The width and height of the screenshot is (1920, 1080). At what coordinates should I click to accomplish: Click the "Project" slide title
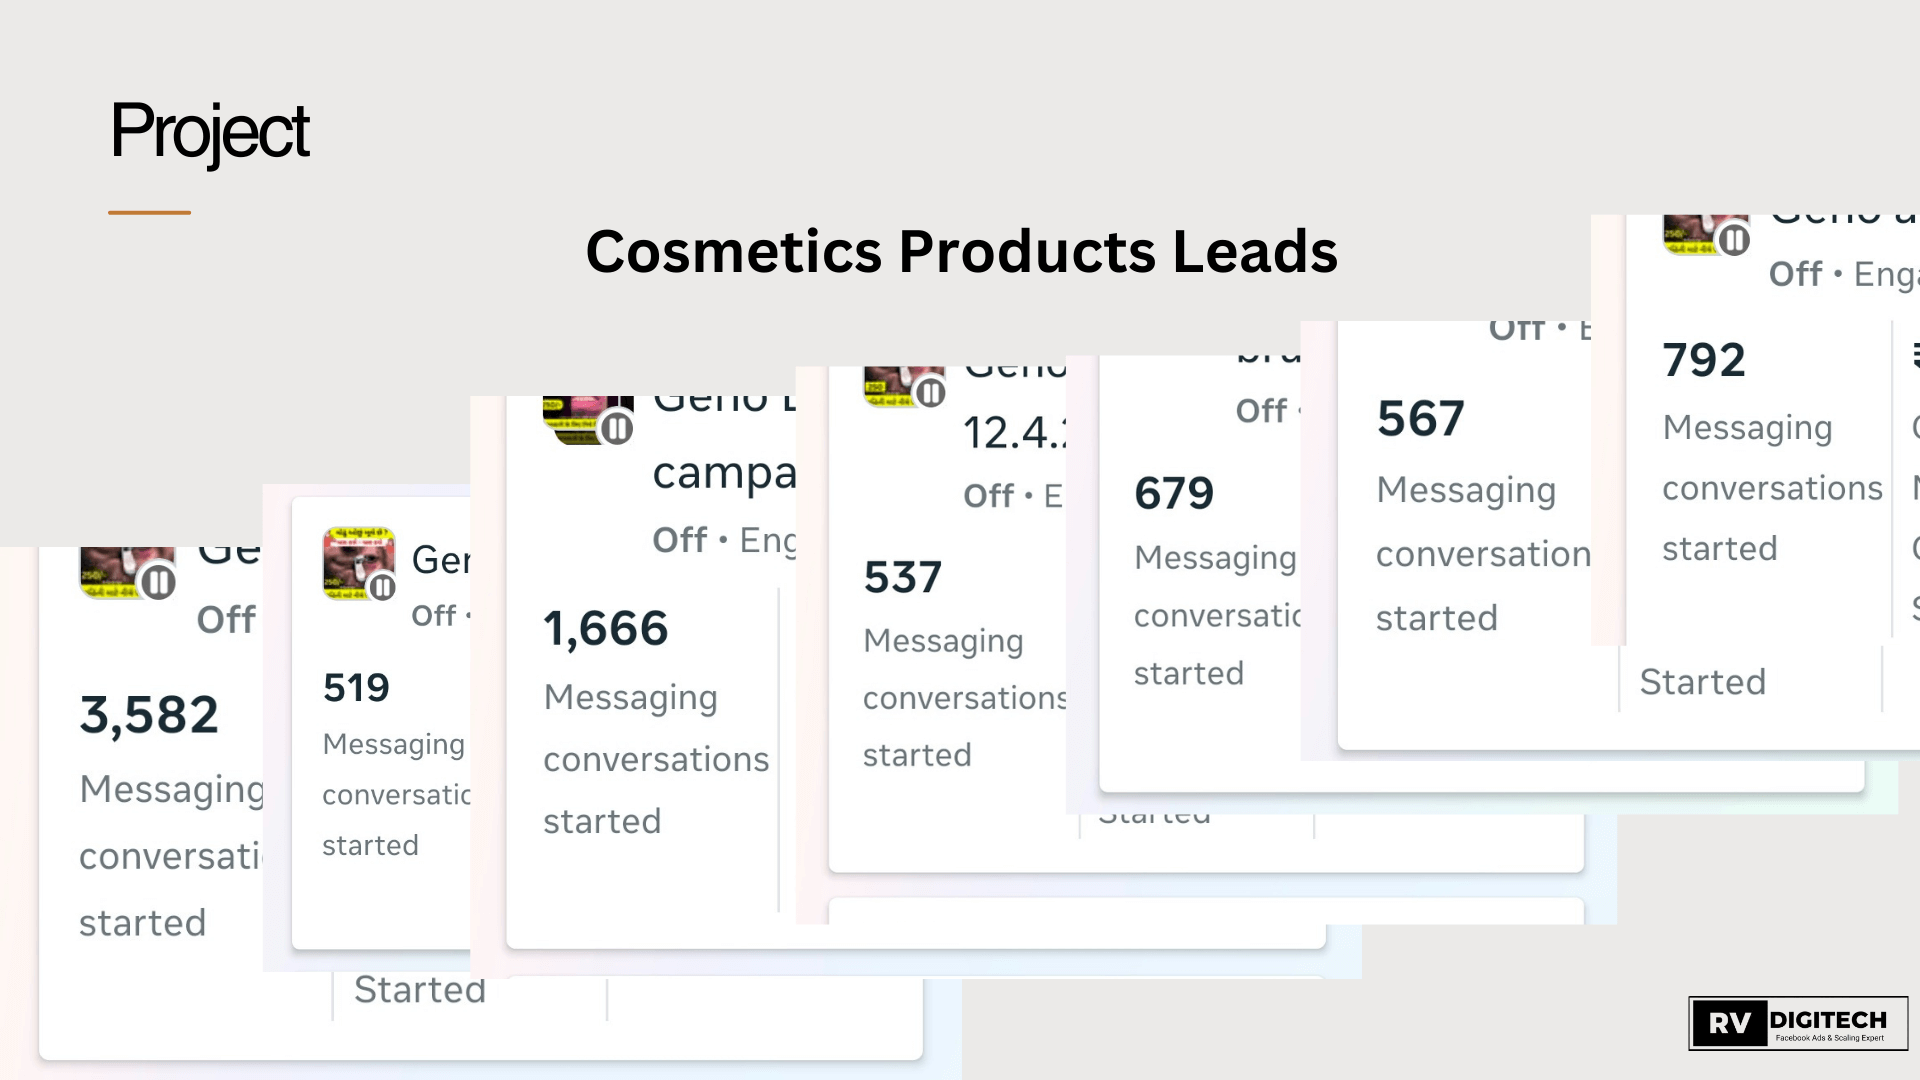(210, 131)
